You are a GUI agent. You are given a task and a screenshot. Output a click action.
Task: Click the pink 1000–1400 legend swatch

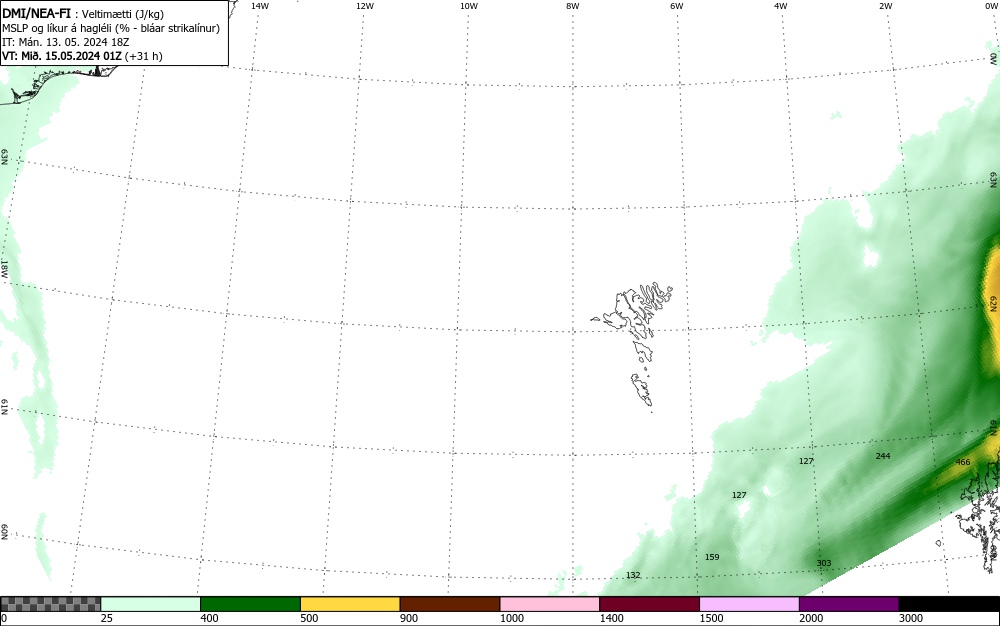[550, 604]
